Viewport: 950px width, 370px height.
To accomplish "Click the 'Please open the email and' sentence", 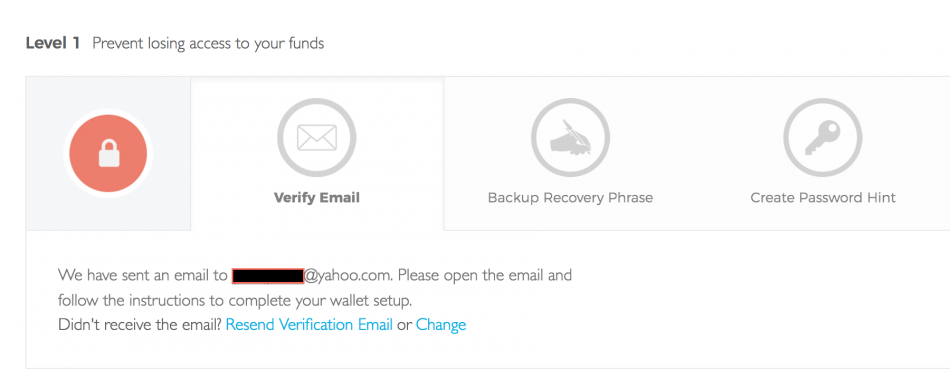I will click(485, 276).
